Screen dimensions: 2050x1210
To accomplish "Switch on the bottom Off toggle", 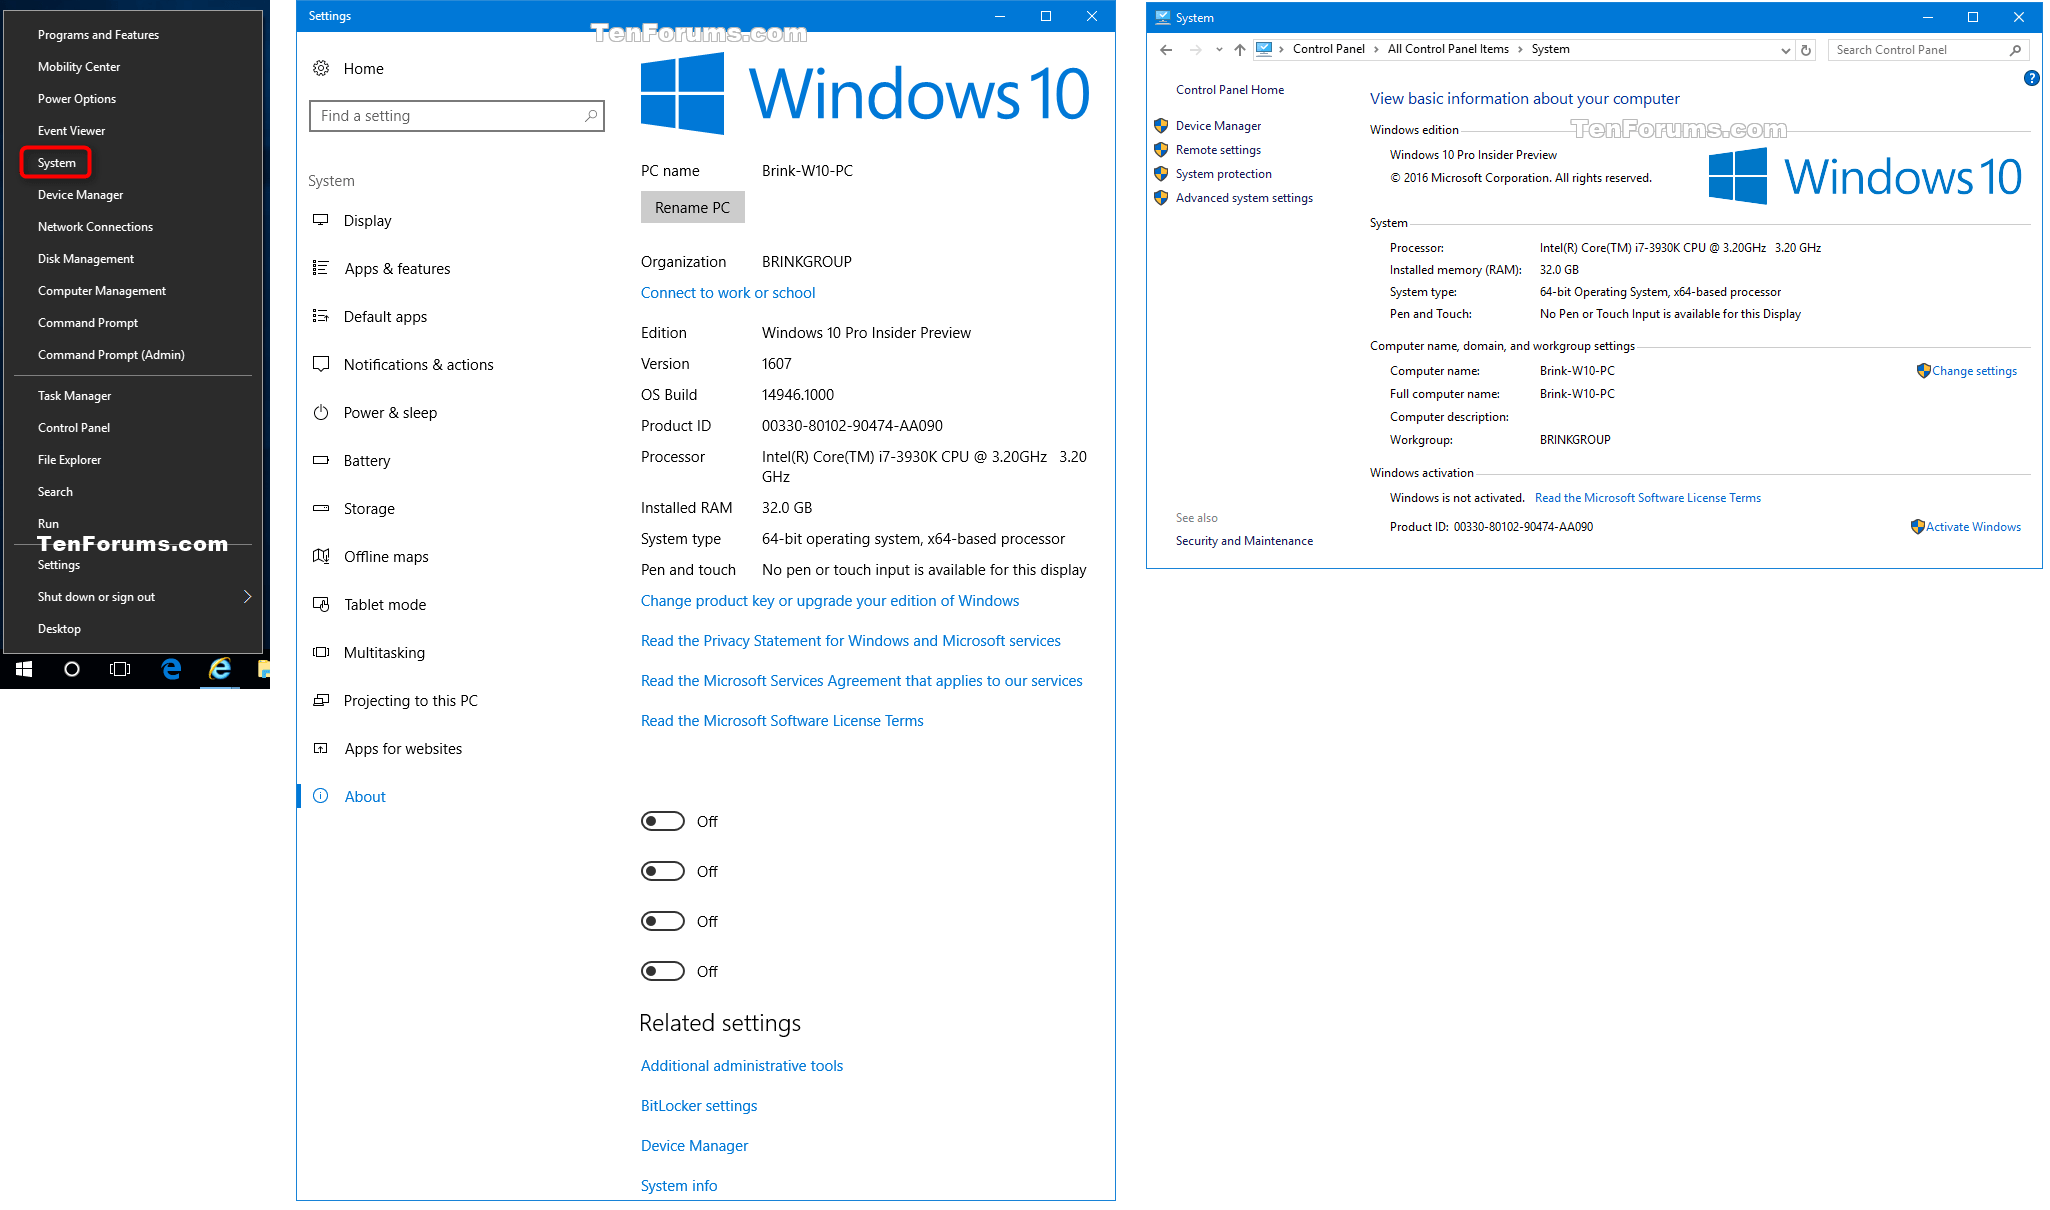I will pyautogui.click(x=661, y=970).
